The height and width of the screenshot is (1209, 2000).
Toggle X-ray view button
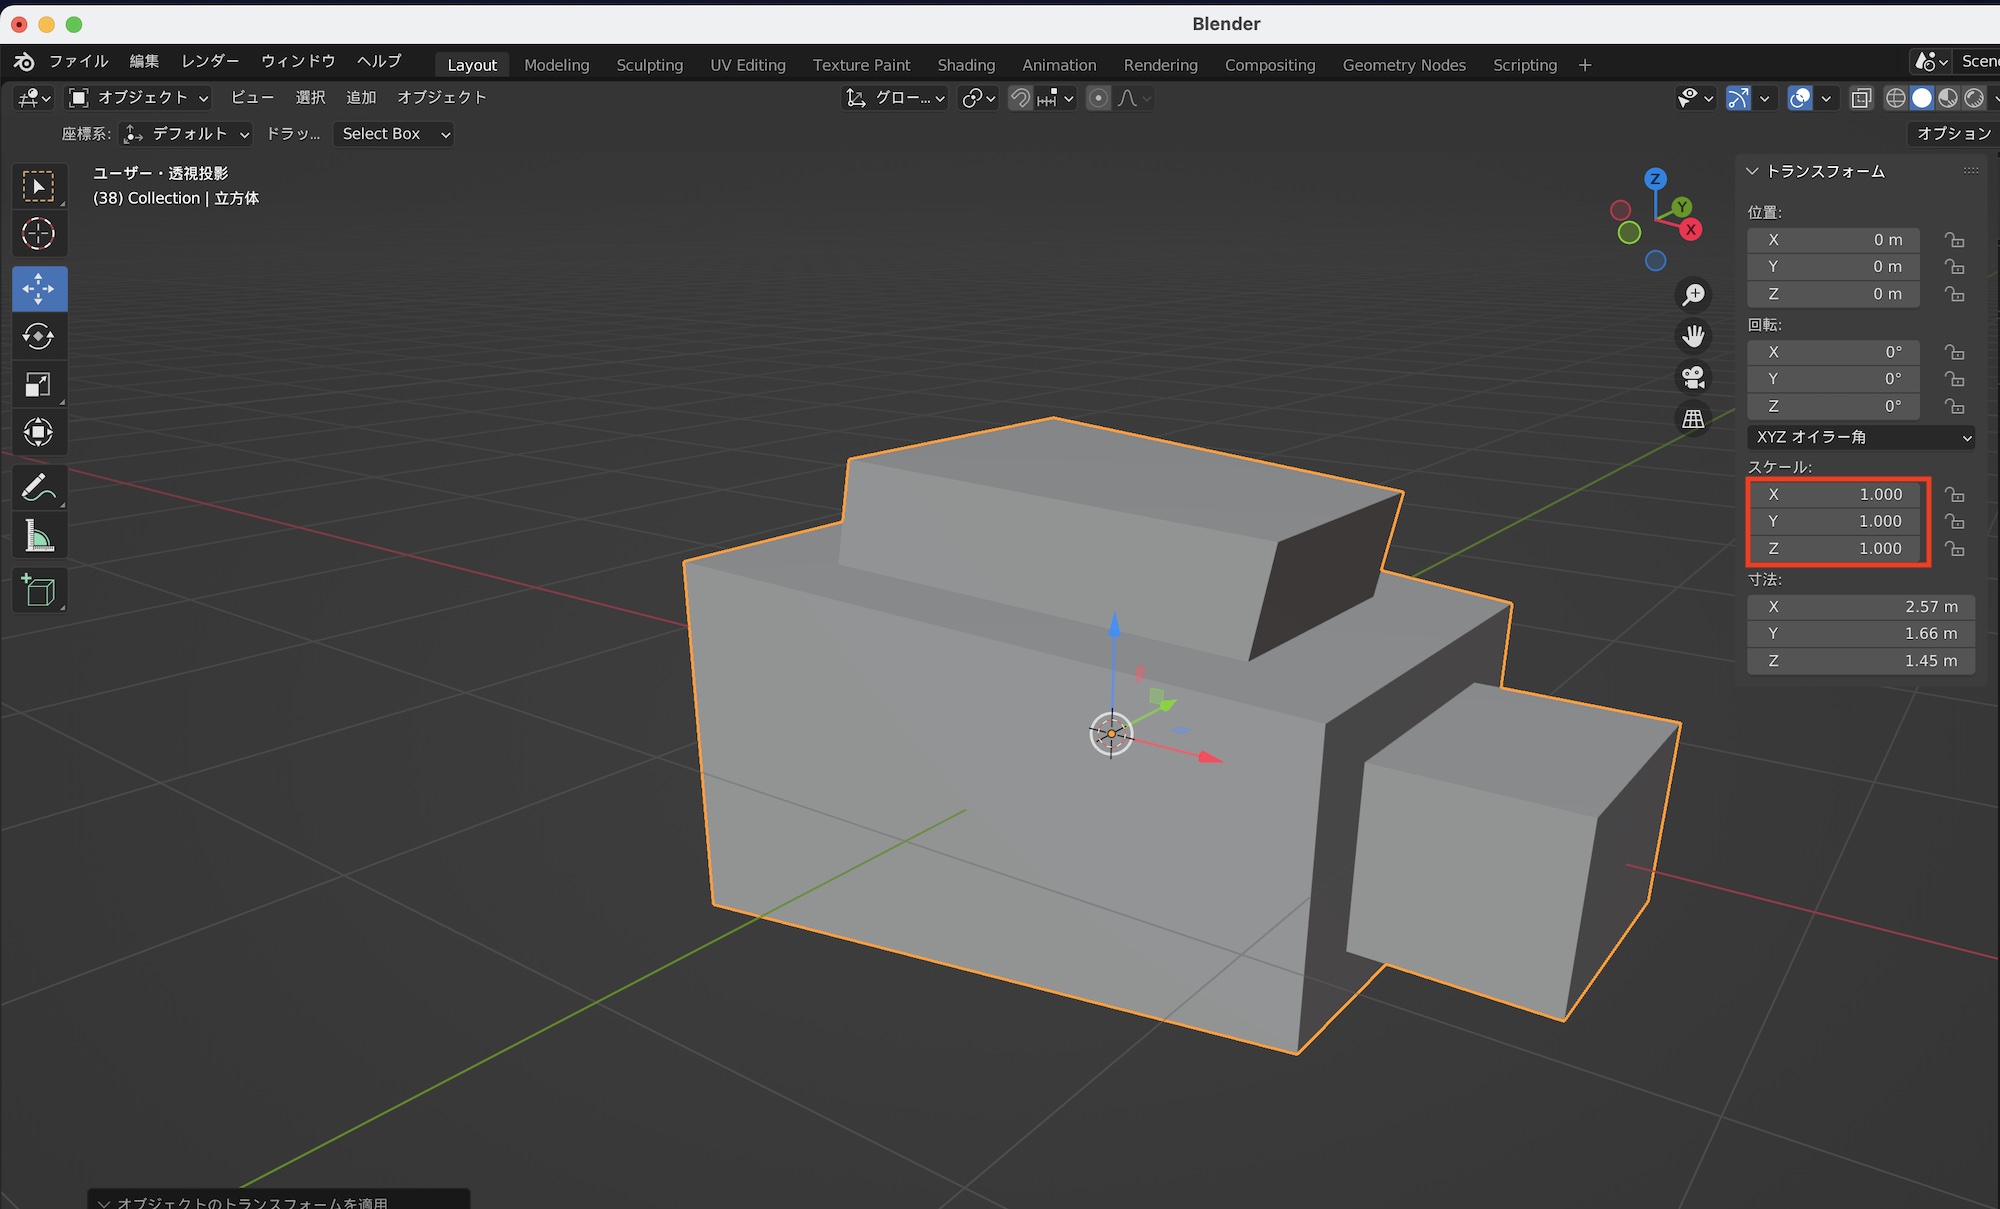pyautogui.click(x=1861, y=98)
